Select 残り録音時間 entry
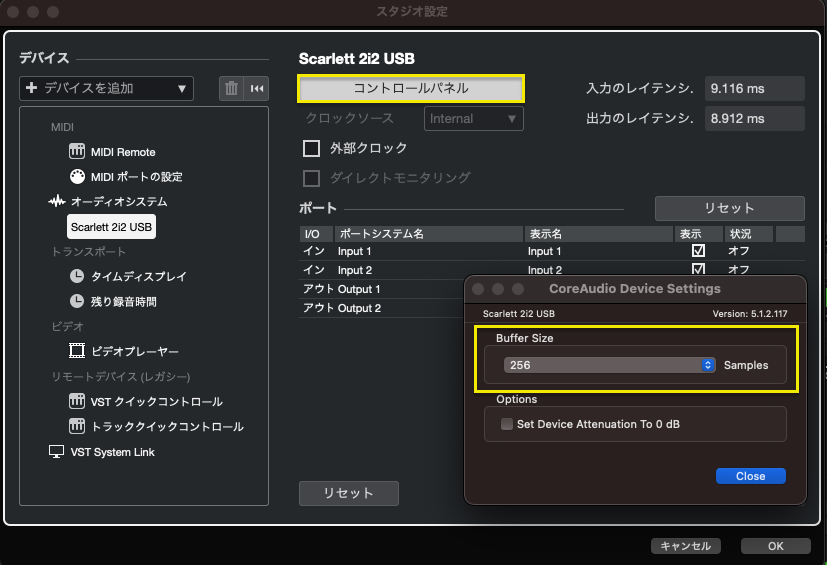827x565 pixels. click(123, 301)
